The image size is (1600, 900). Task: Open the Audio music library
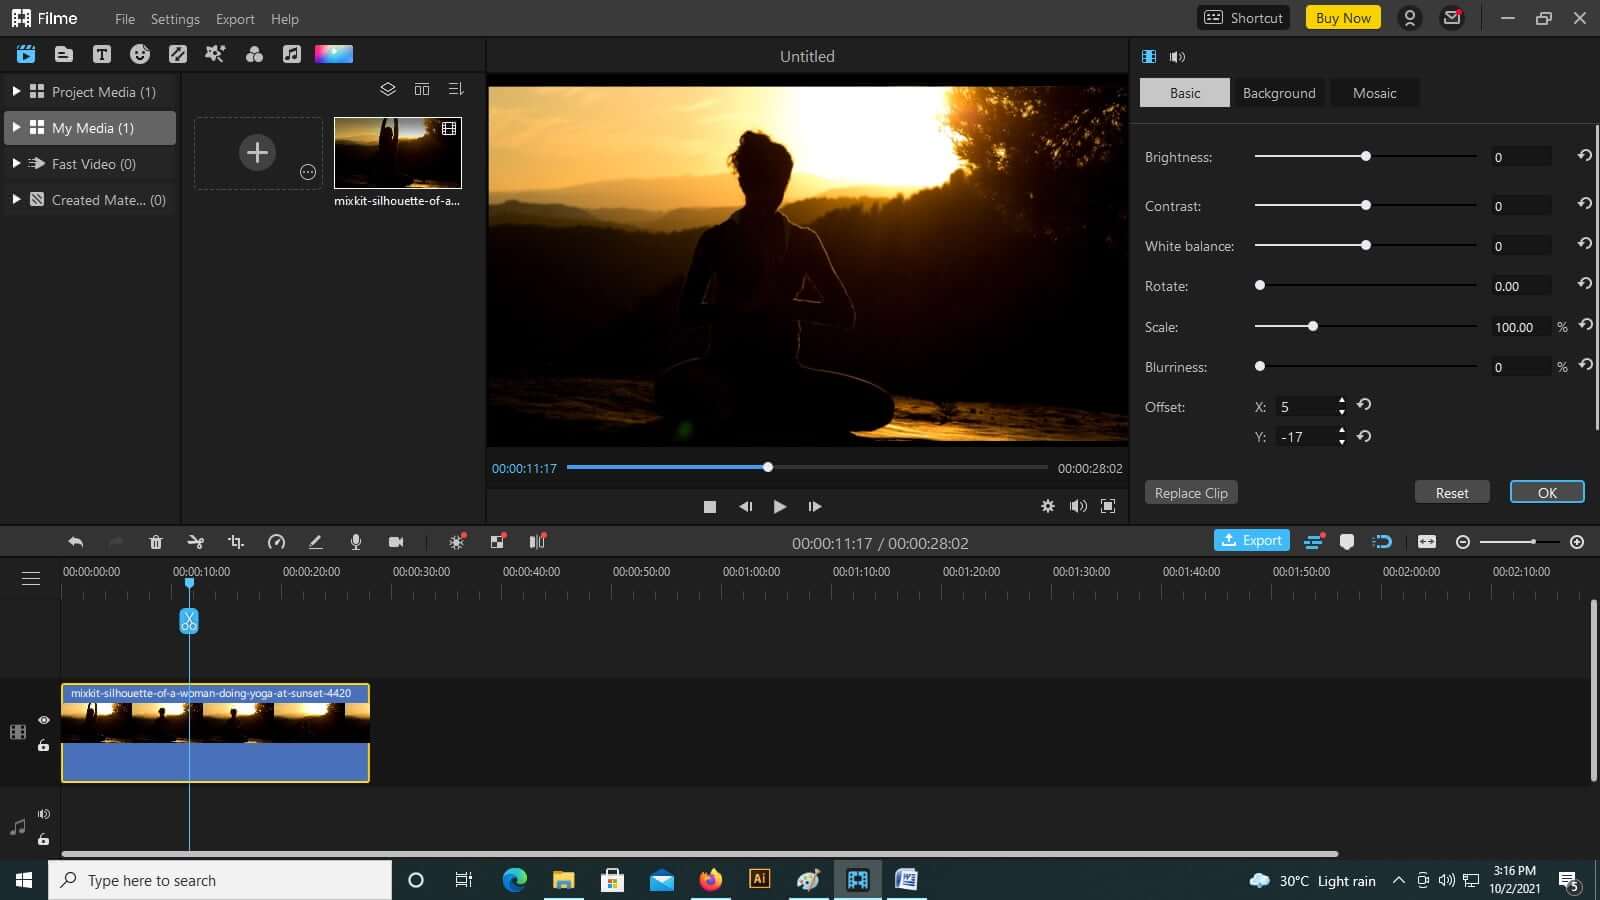[x=291, y=54]
